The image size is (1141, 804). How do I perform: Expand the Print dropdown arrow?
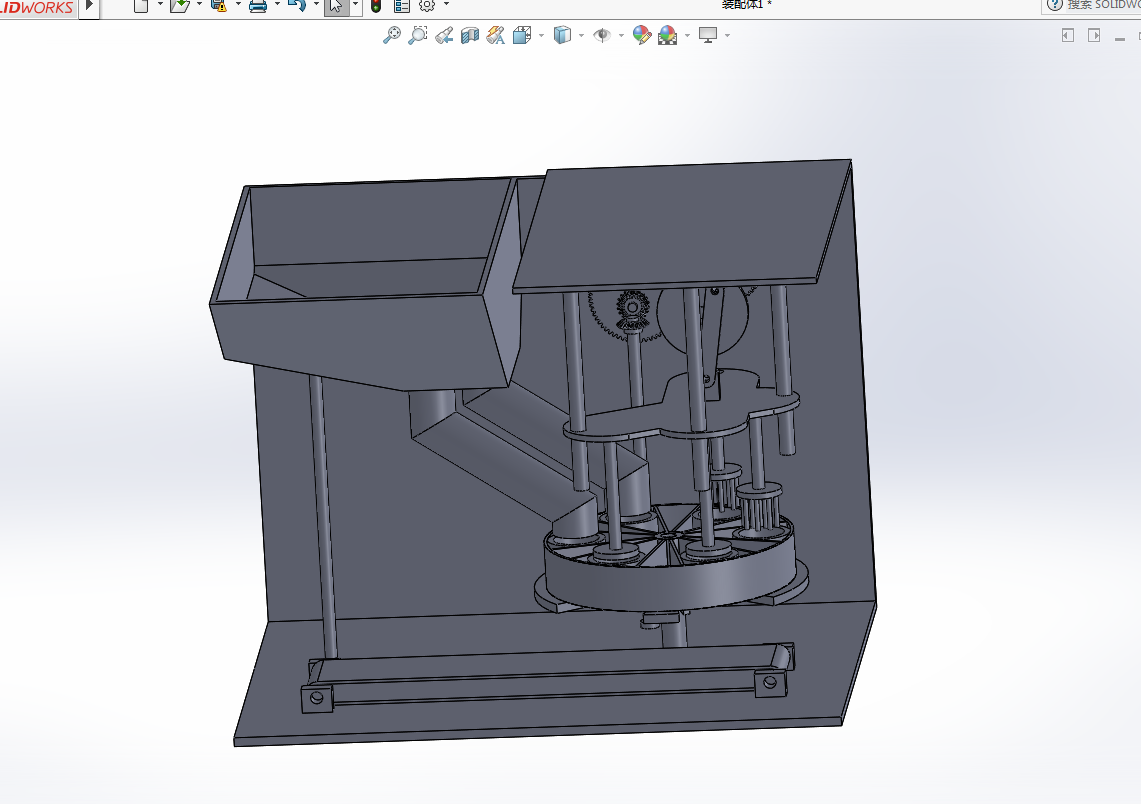[x=277, y=4]
